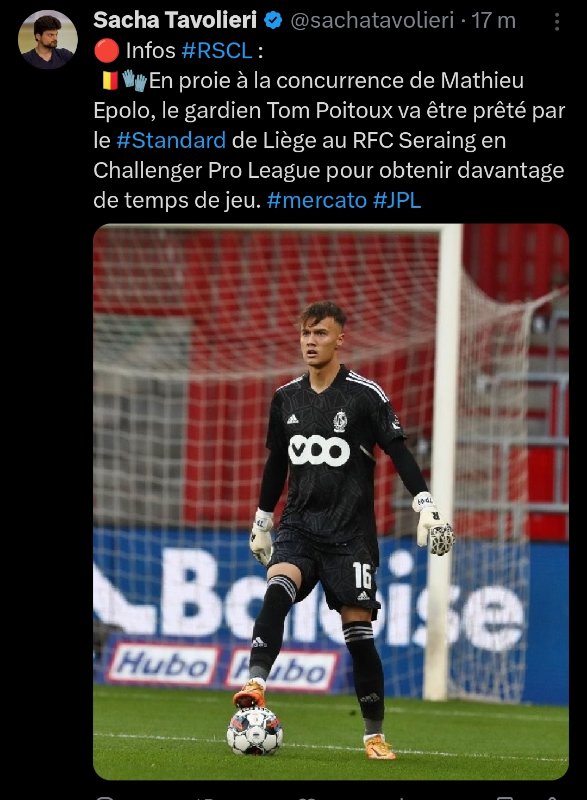The image size is (587, 800).
Task: Click the left Hubo advertising board
Action: [164, 664]
